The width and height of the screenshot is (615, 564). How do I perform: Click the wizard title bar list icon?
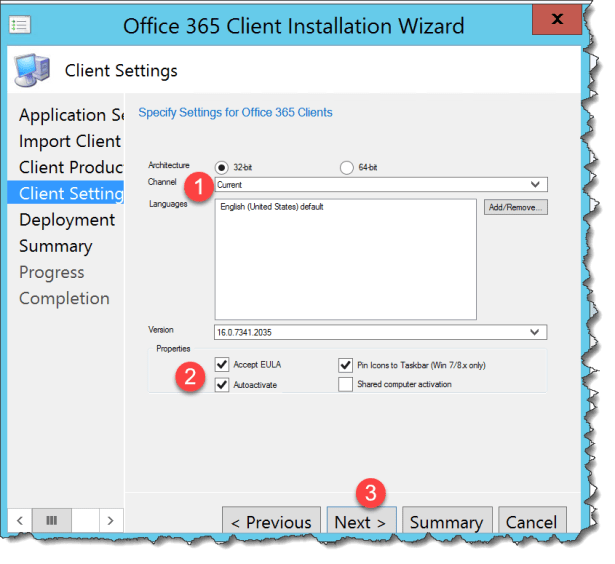[x=20, y=25]
